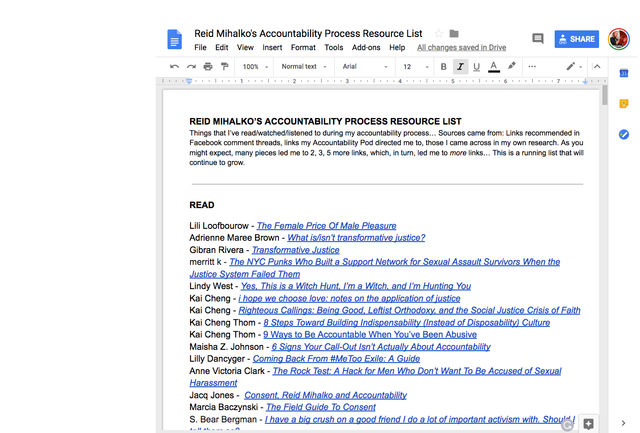Click the document's main heading text

(325, 121)
